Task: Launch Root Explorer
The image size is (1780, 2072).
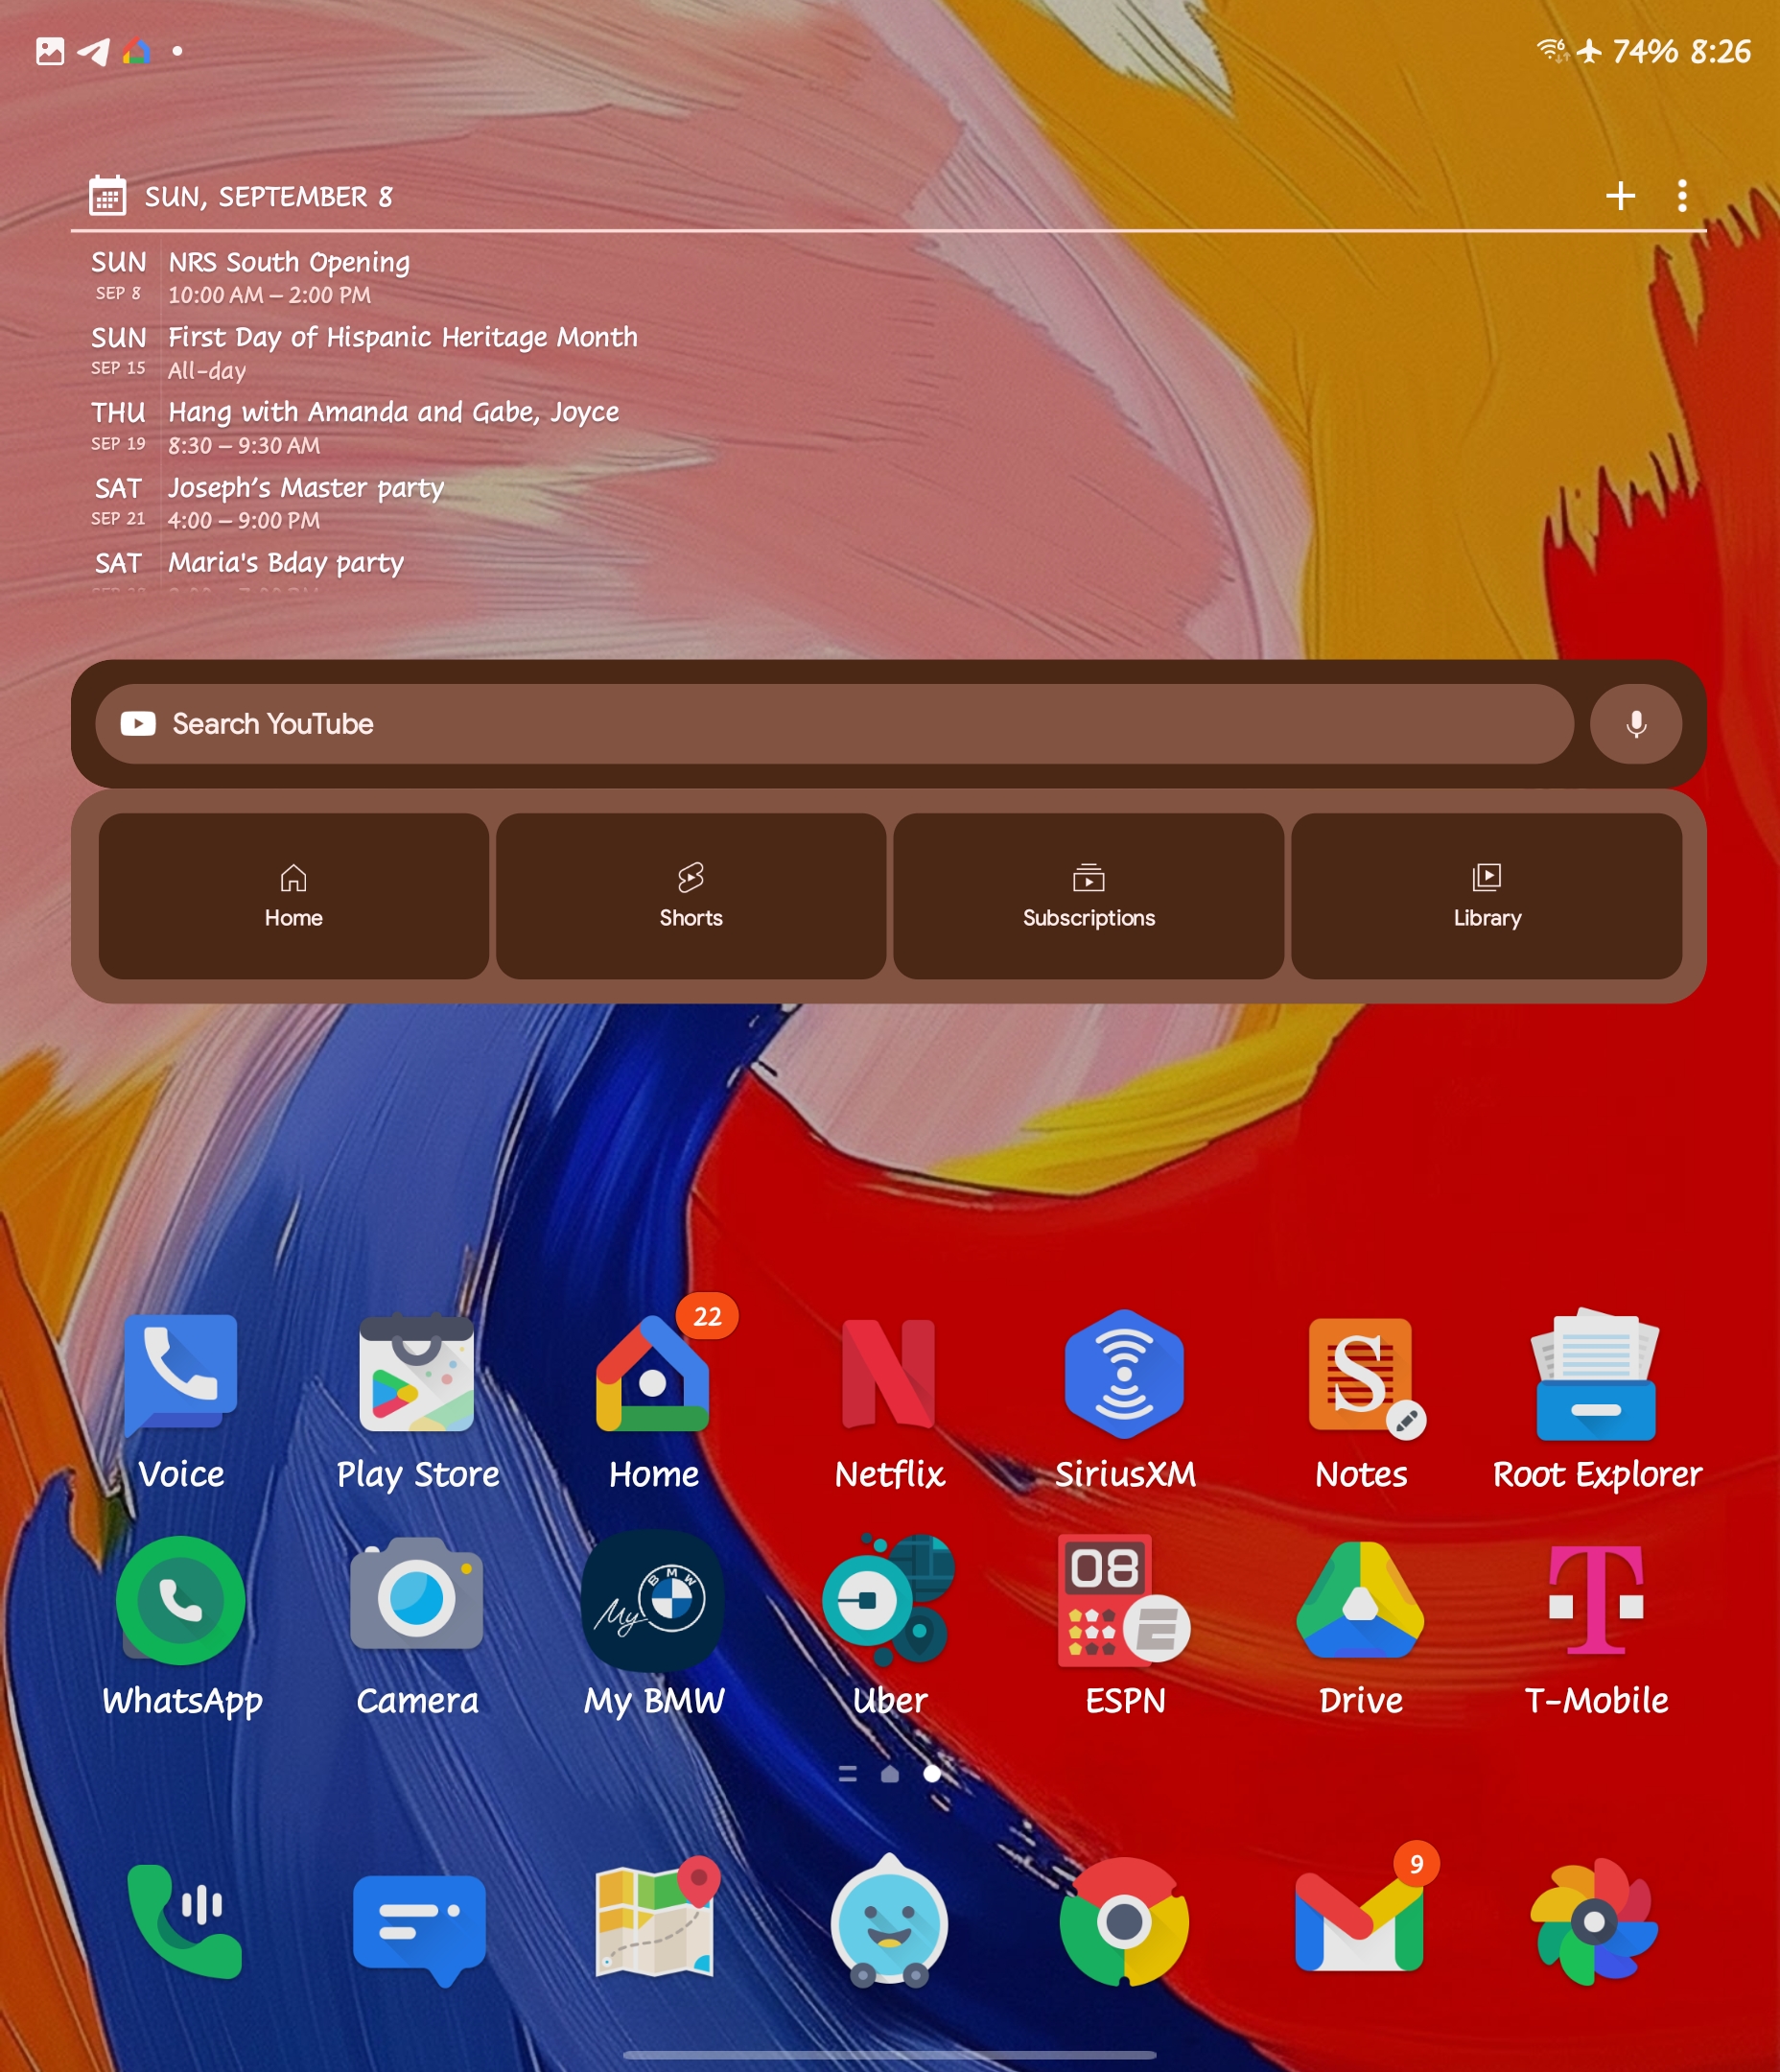Action: coord(1596,1374)
